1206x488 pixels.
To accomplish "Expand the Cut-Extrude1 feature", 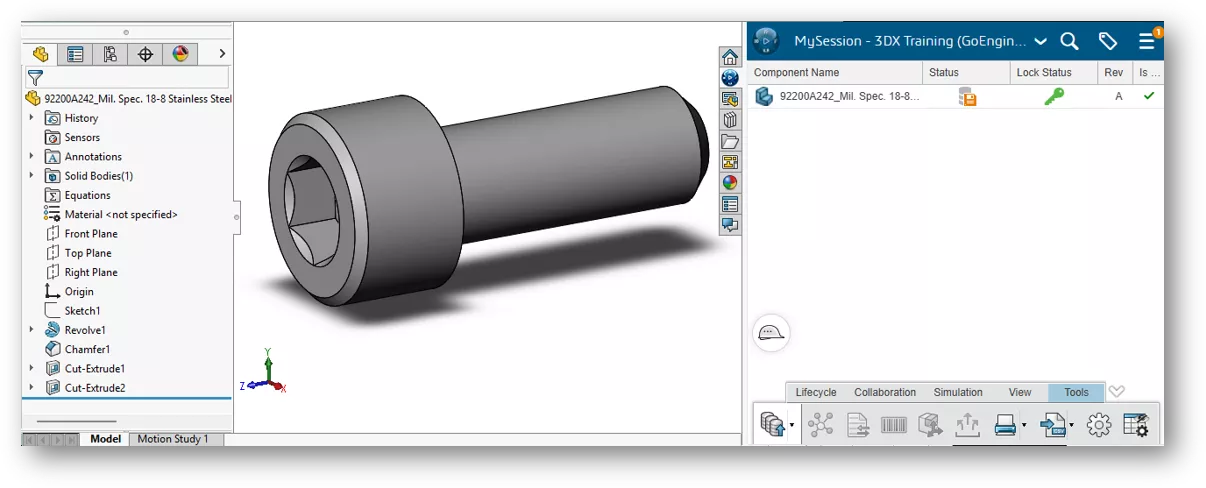I will click(31, 368).
